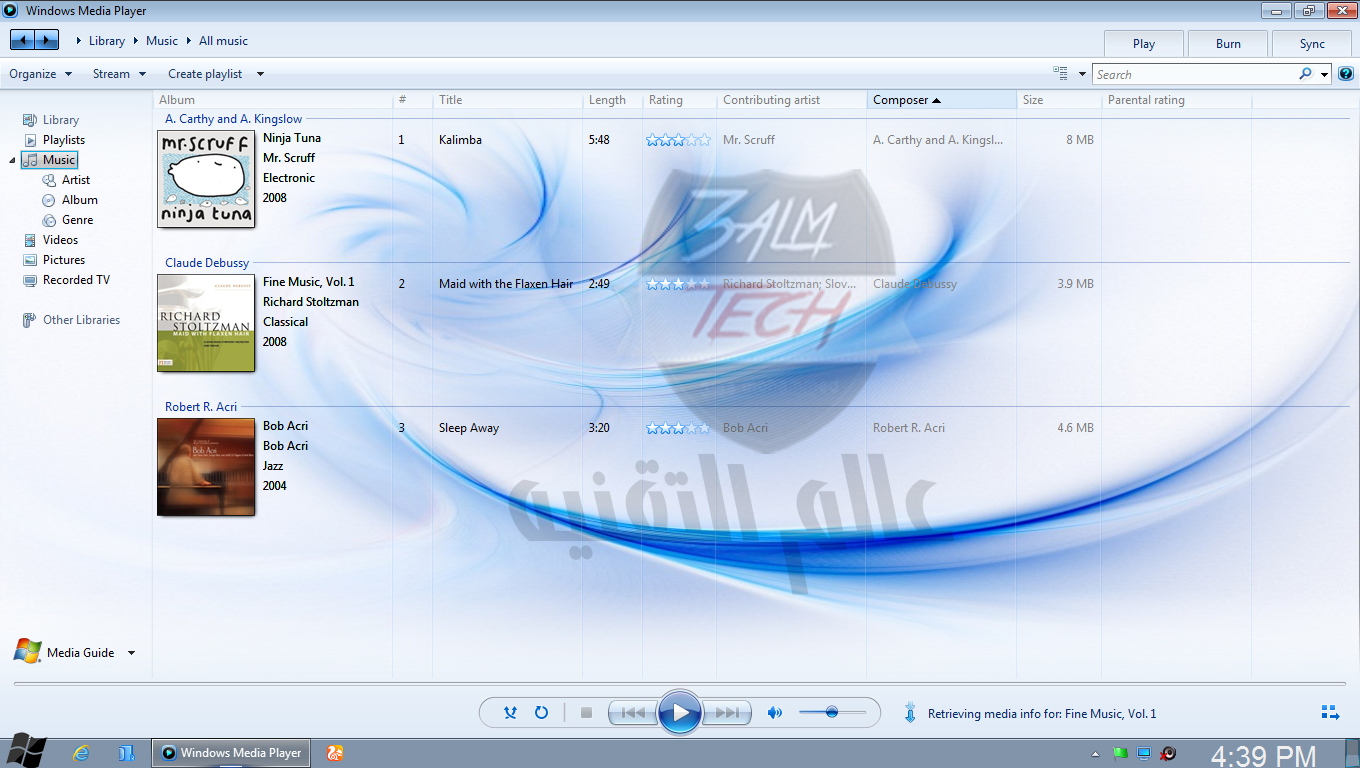Click Library in the breadcrumb
1360x768 pixels.
point(107,41)
